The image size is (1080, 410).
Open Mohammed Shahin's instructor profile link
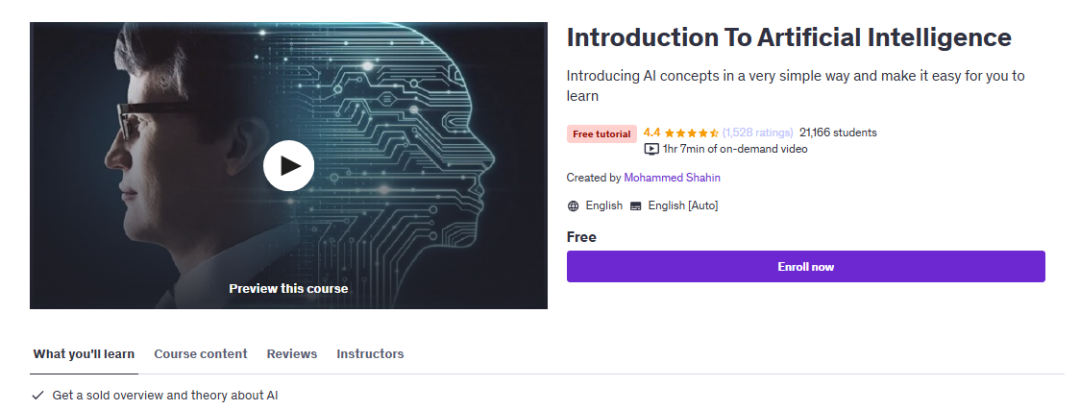pos(672,178)
